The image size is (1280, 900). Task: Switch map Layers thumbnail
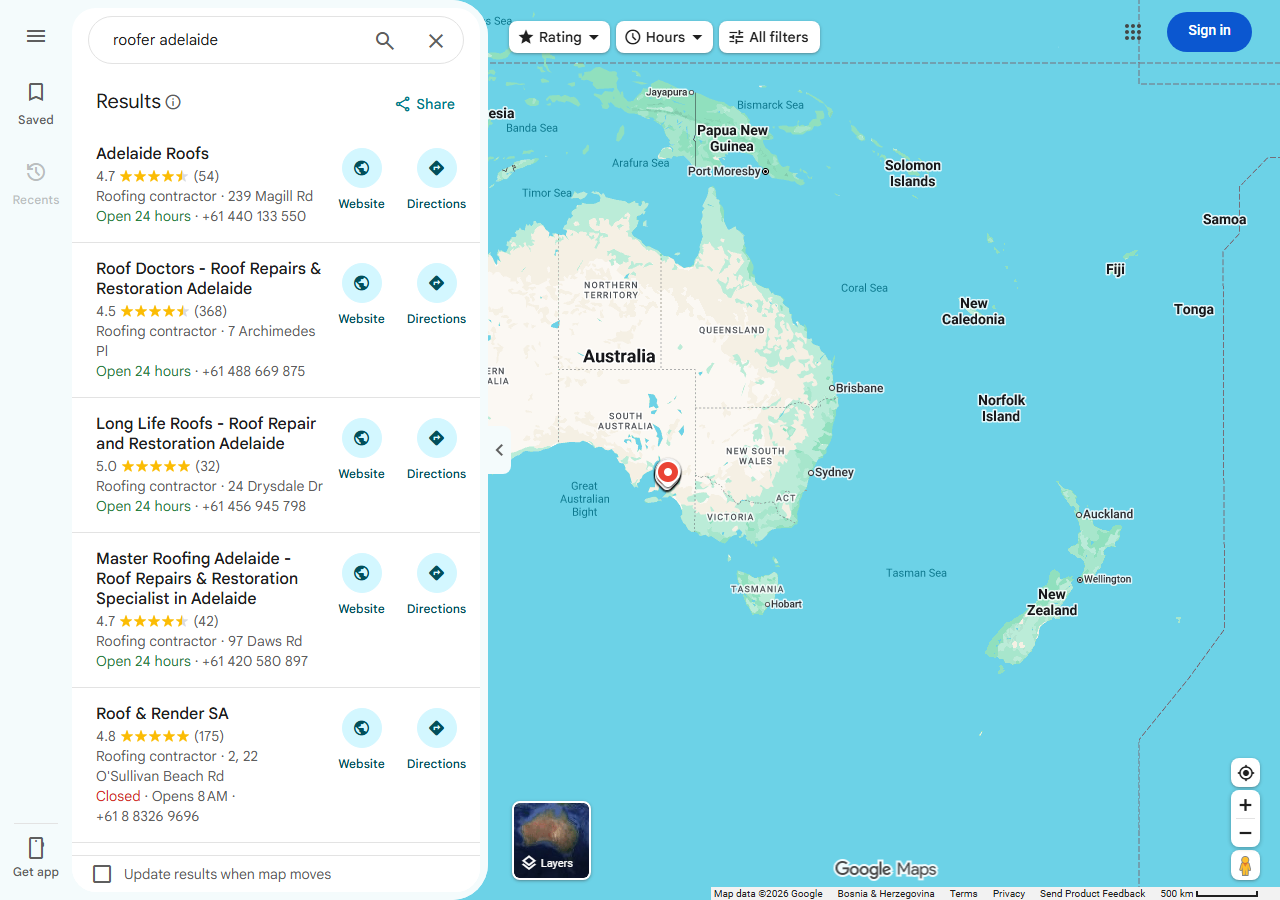[552, 841]
